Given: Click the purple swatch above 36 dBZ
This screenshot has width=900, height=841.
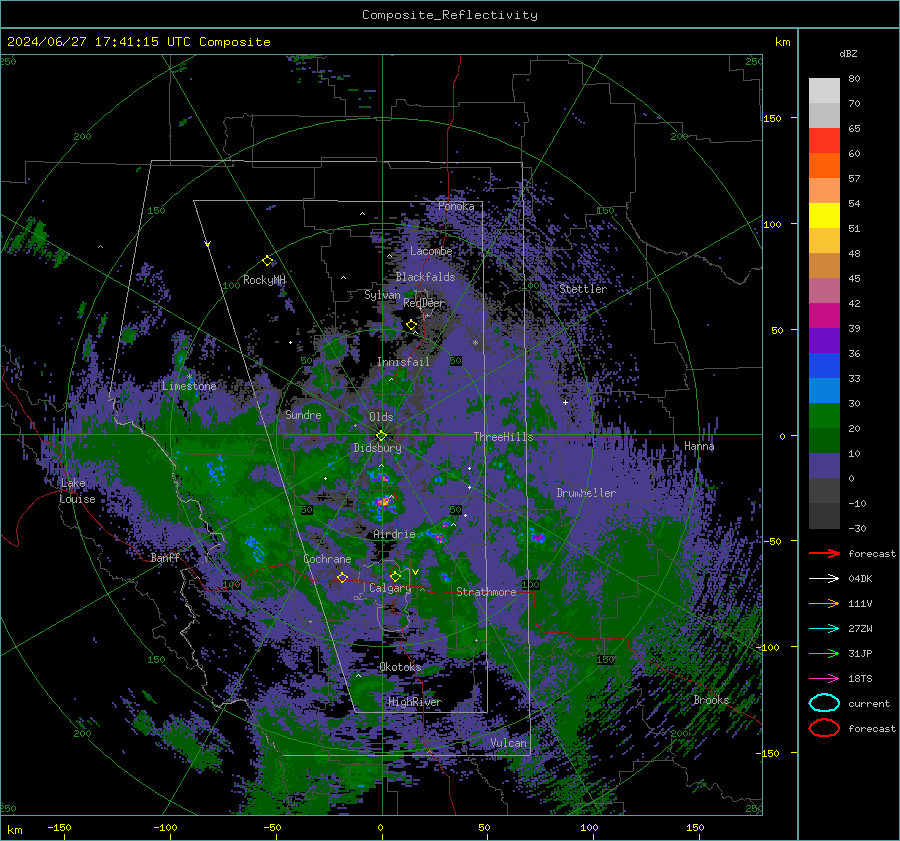Looking at the screenshot, I should click(824, 341).
